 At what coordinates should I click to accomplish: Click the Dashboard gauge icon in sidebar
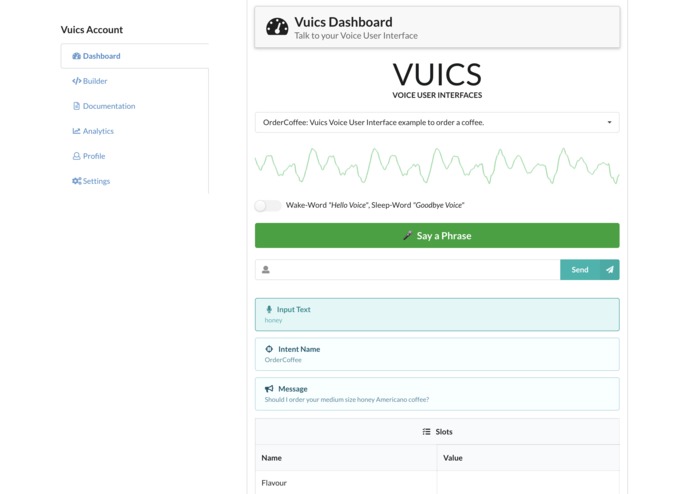(76, 56)
